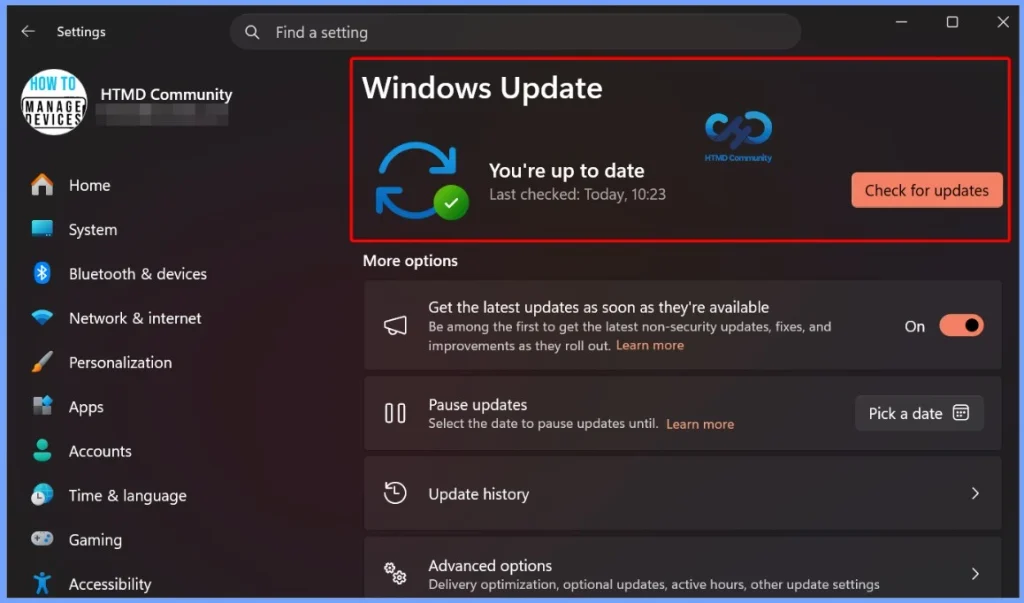The image size is (1024, 603).
Task: Click the Accounts person icon
Action: pos(42,450)
